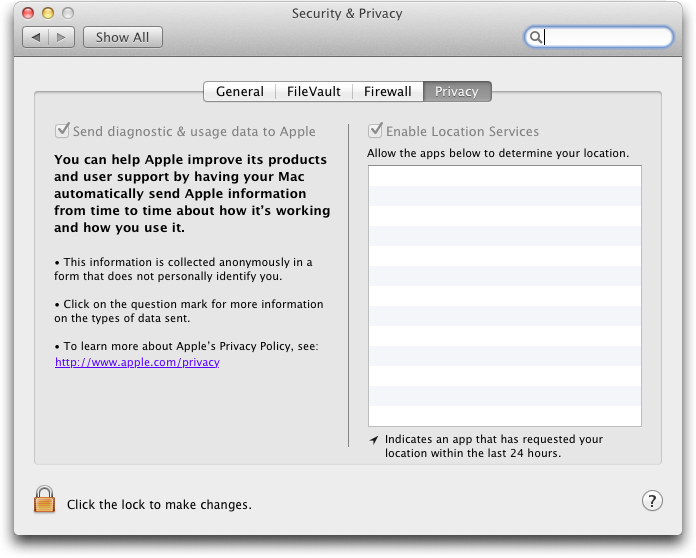The height and width of the screenshot is (558, 696).
Task: Focus the search input field
Action: point(599,37)
